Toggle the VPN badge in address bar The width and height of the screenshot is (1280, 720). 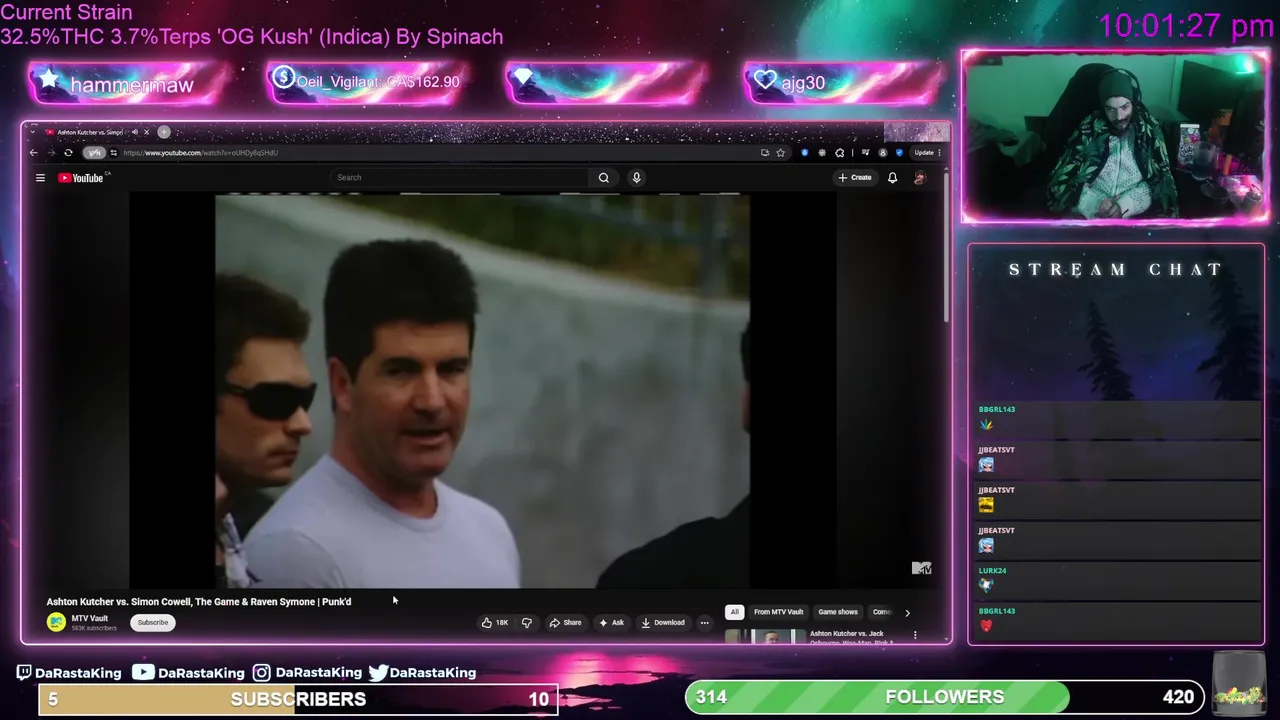(x=94, y=153)
